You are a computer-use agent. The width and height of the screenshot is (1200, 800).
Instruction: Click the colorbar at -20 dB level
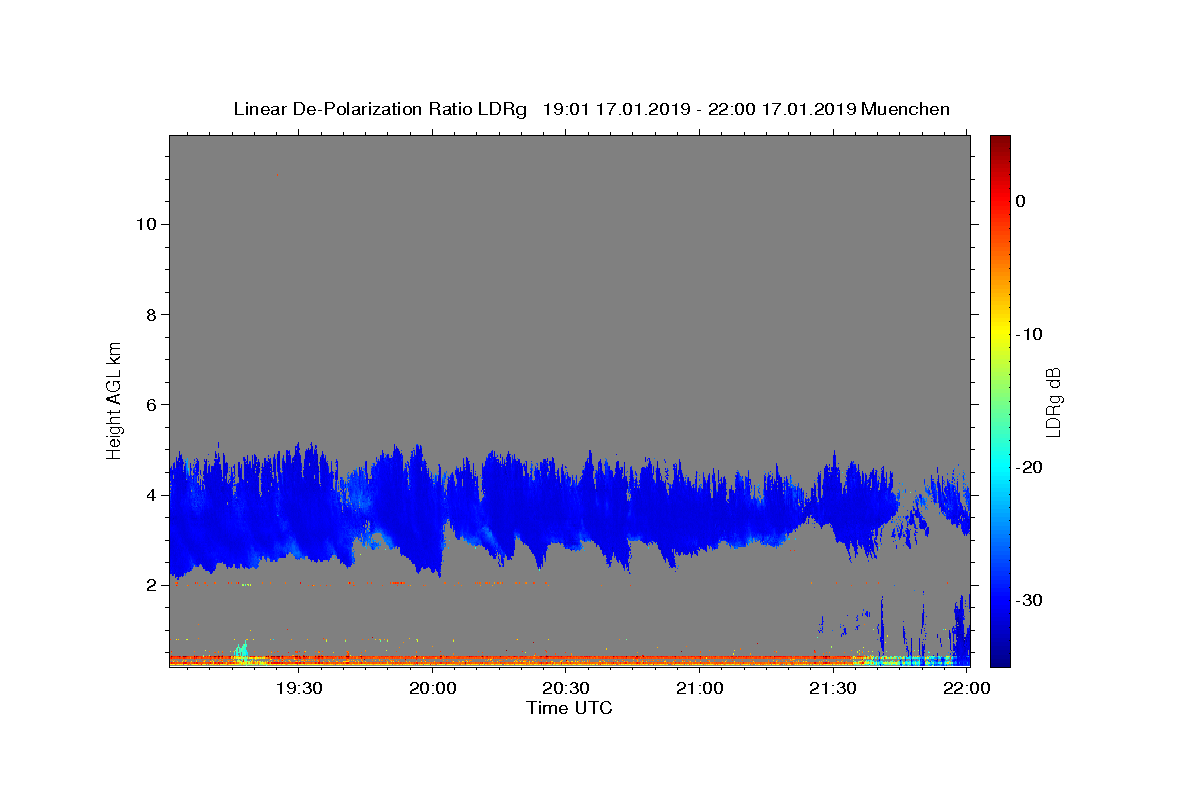tap(1000, 467)
